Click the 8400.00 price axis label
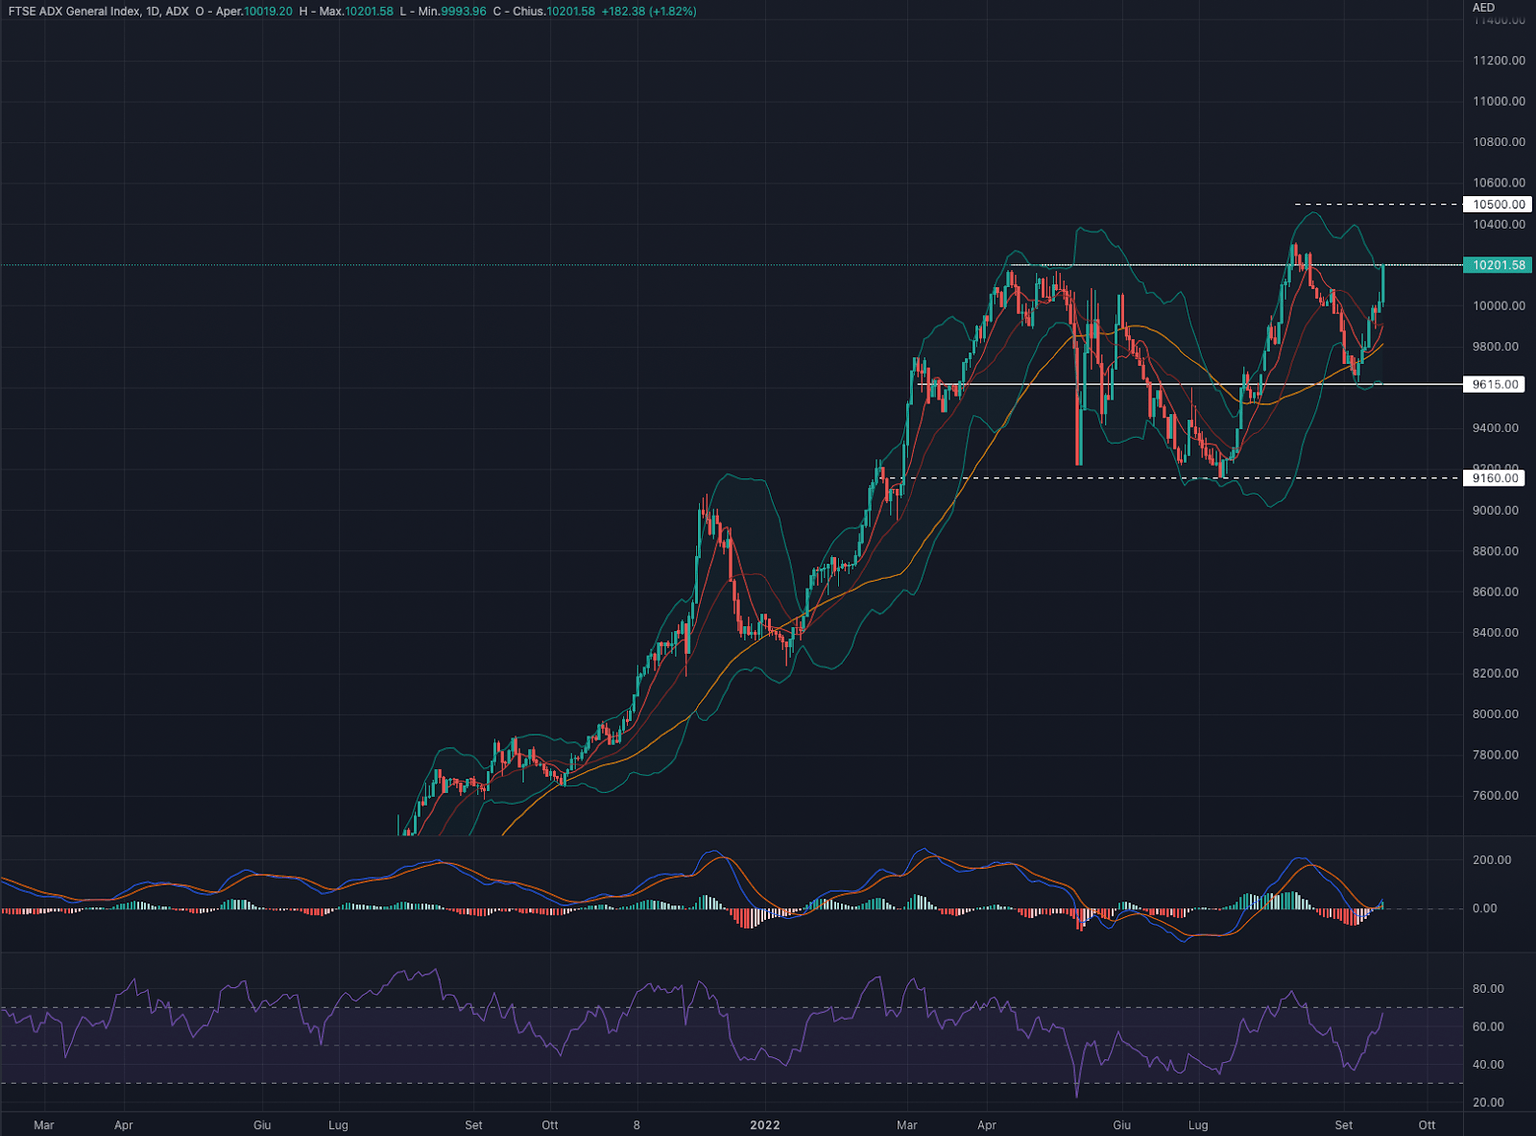Image resolution: width=1536 pixels, height=1136 pixels. click(x=1496, y=633)
